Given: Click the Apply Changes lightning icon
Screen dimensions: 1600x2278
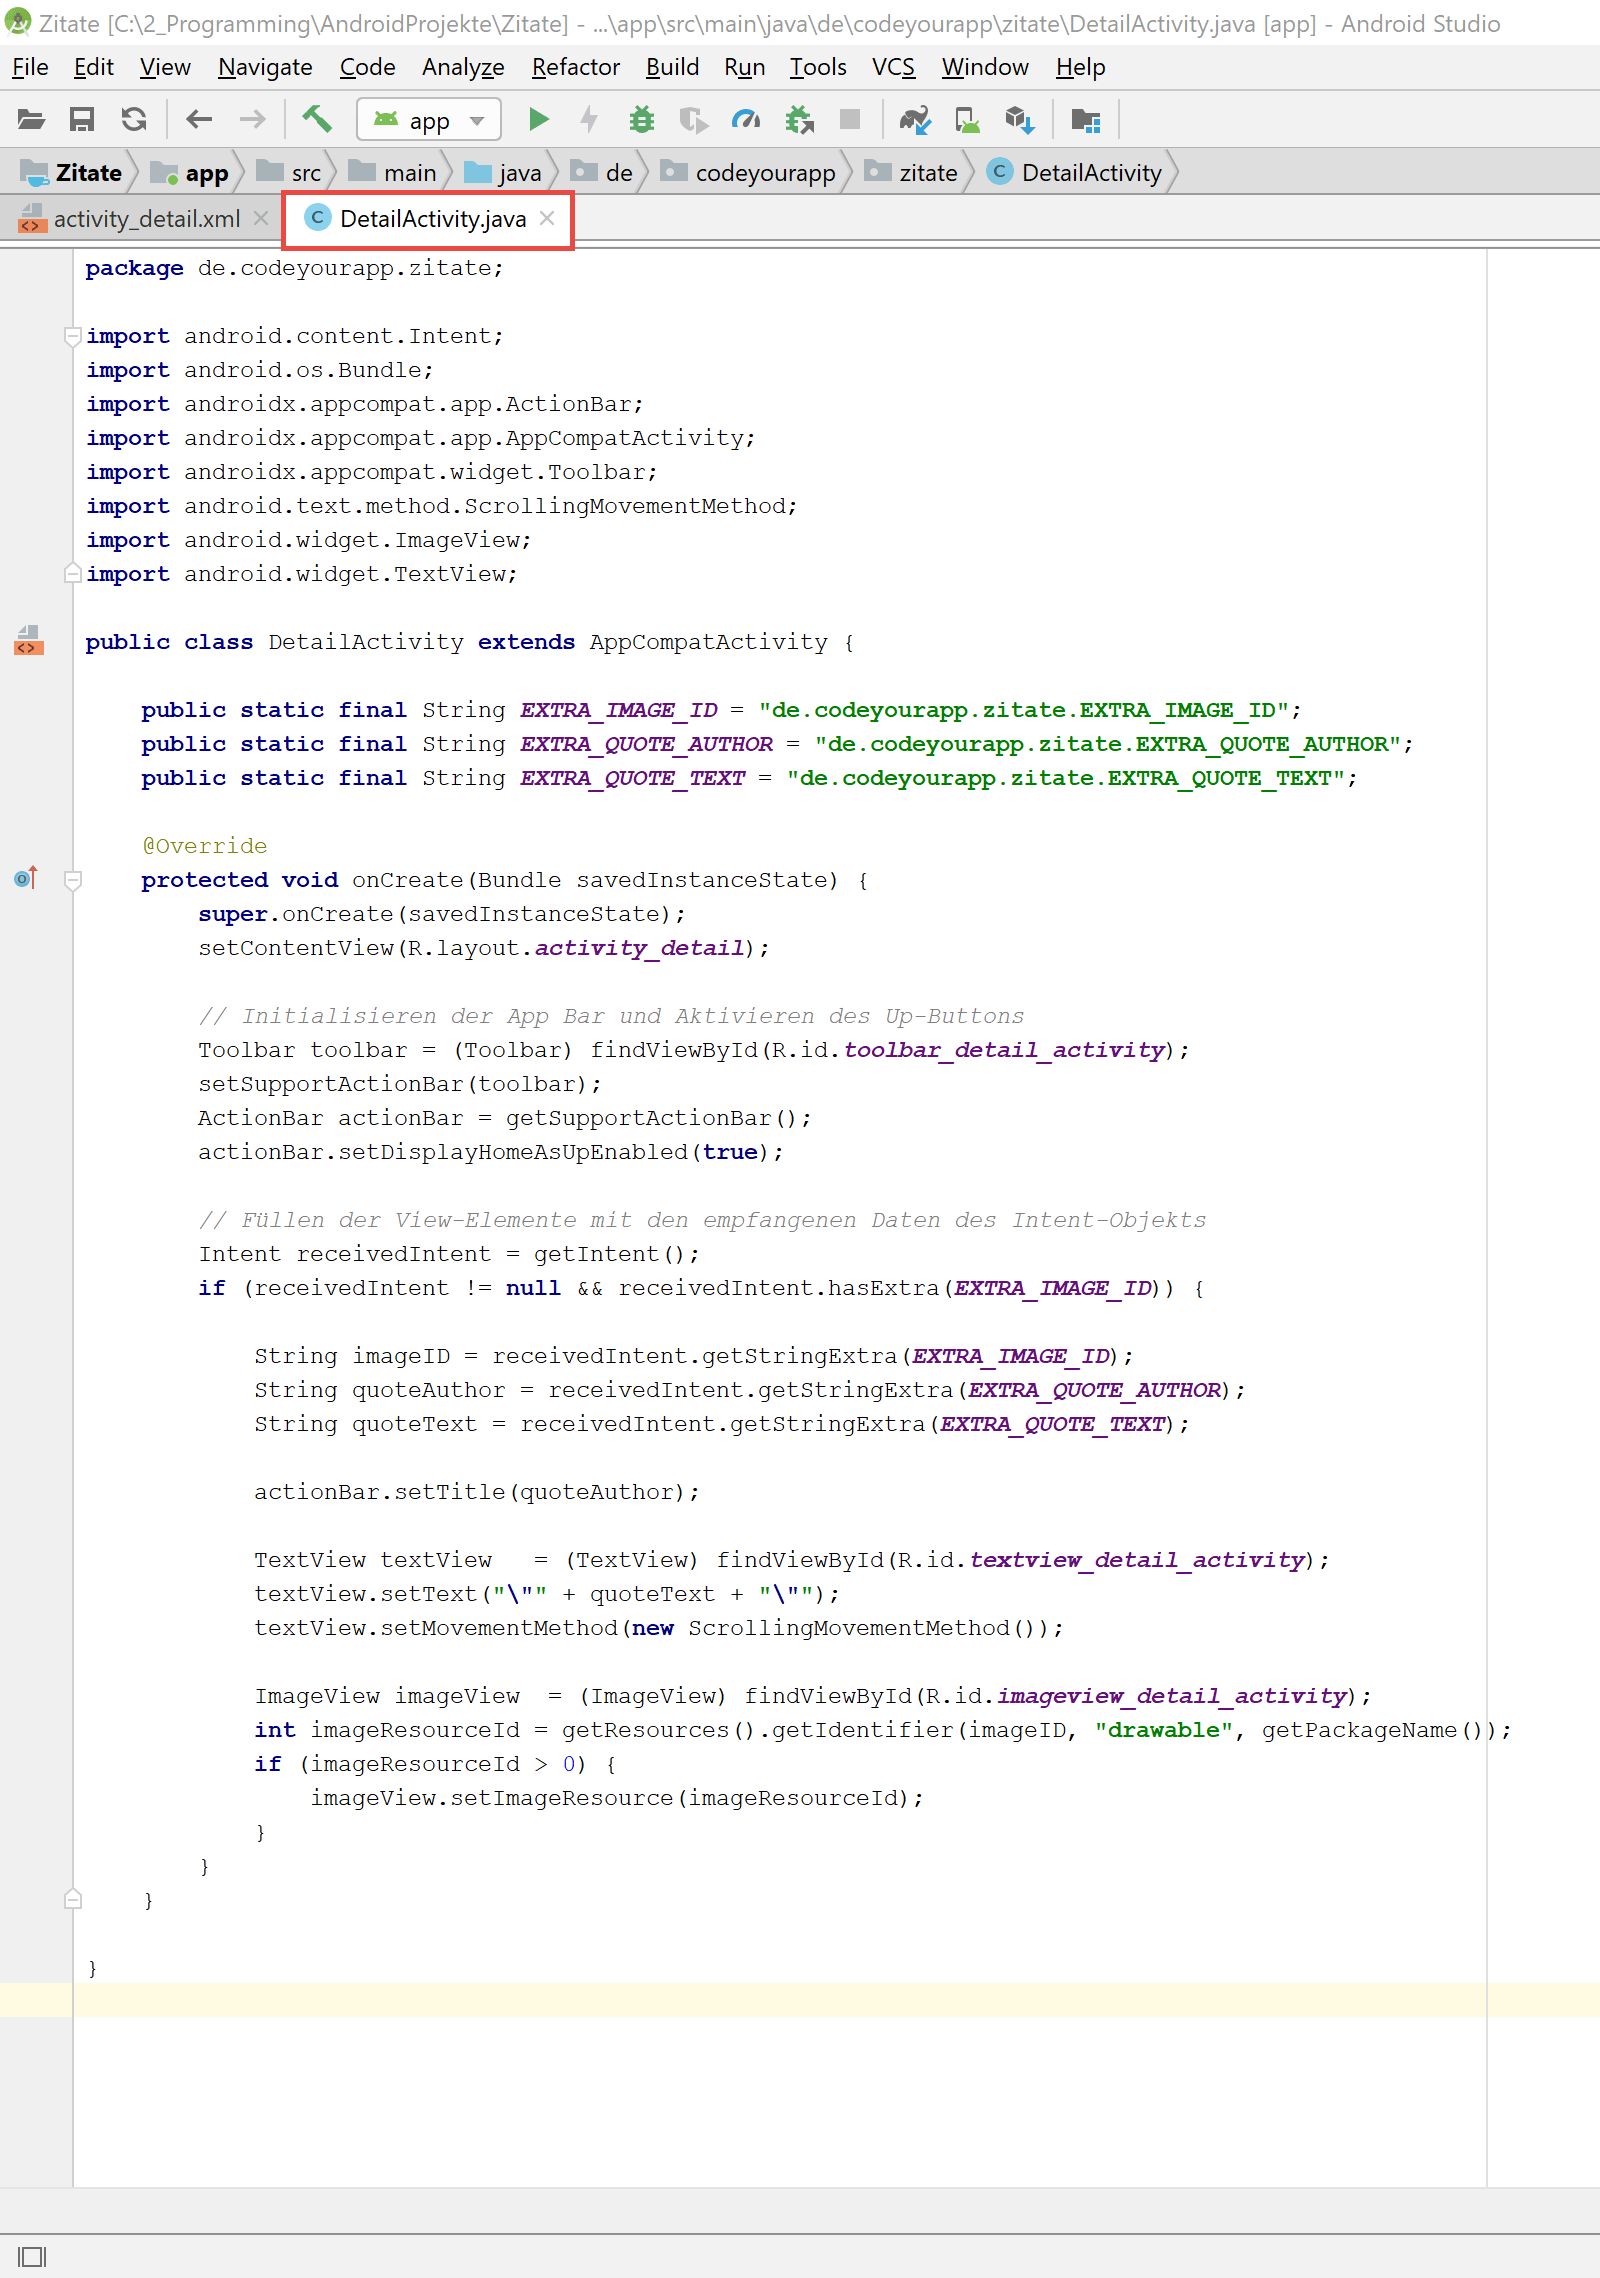Looking at the screenshot, I should 589,120.
